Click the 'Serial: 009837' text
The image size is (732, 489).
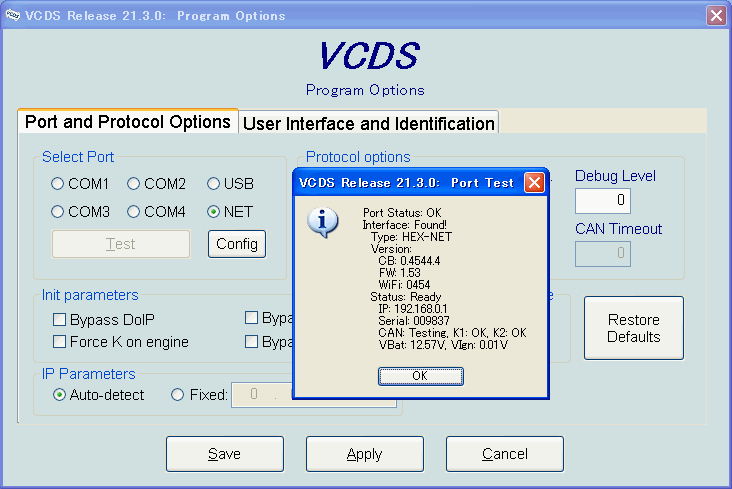[414, 321]
